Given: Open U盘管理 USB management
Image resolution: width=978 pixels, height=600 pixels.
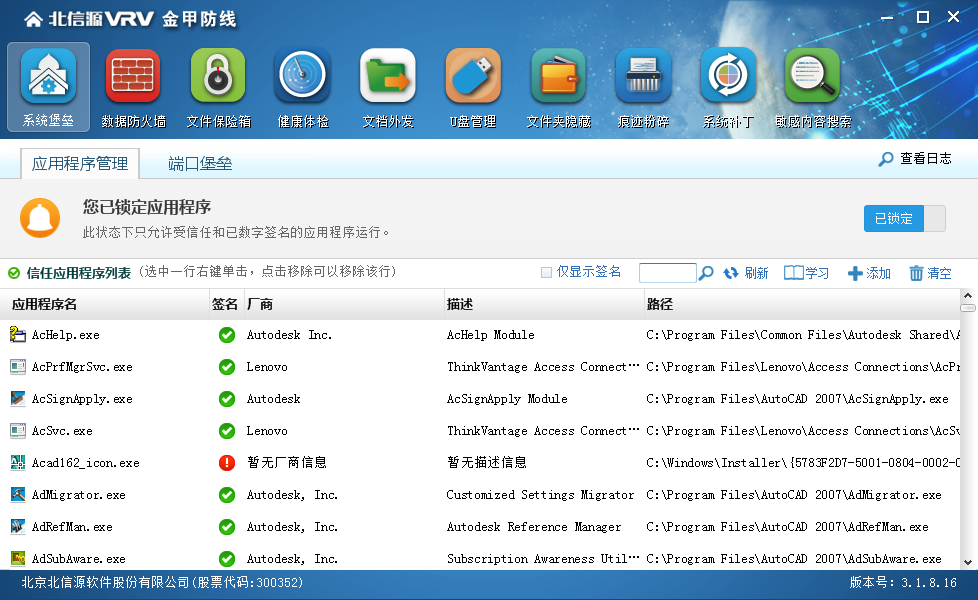Looking at the screenshot, I should click(x=473, y=87).
